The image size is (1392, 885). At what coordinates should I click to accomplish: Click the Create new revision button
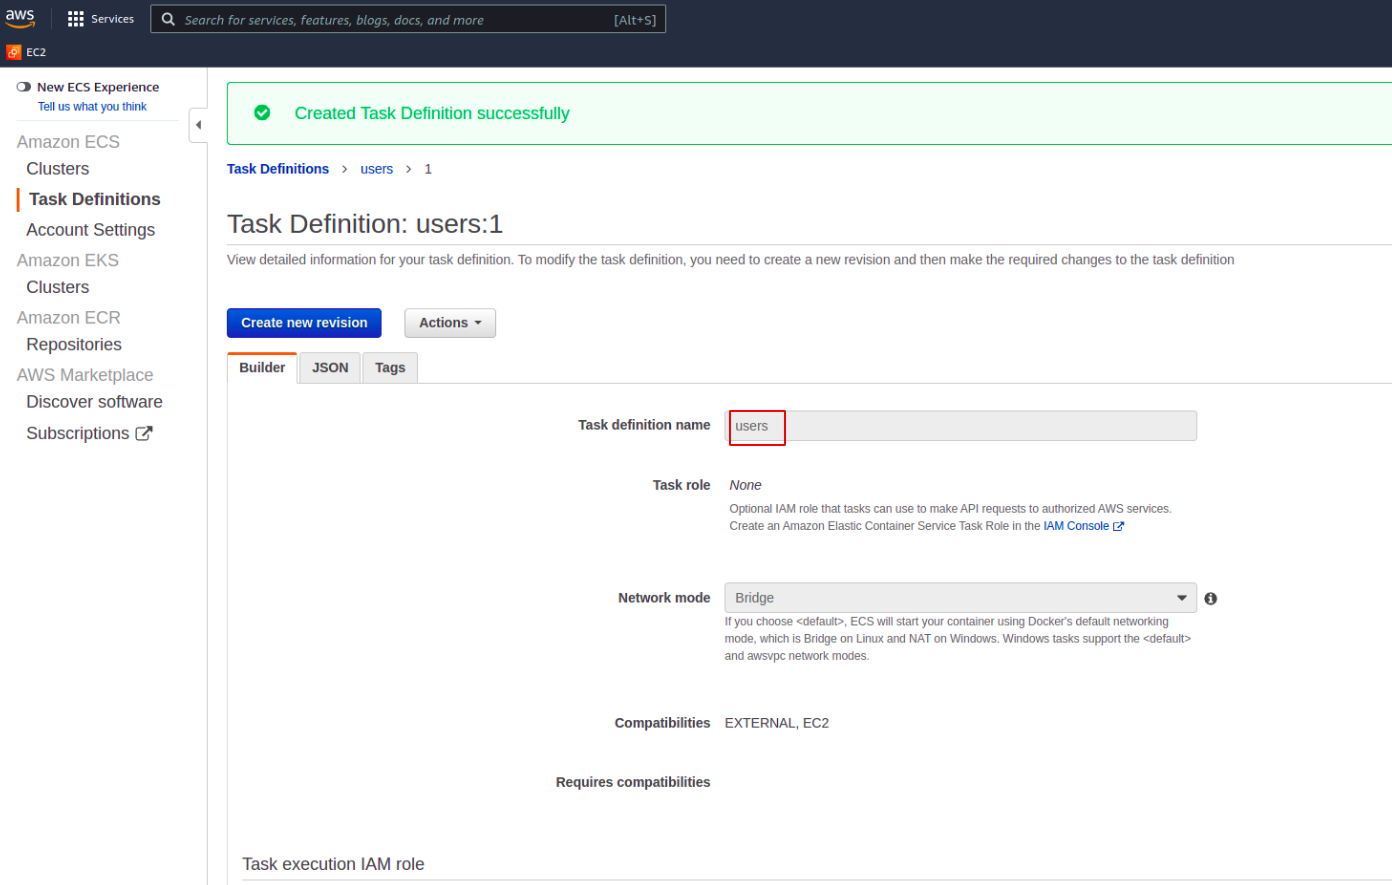point(303,322)
